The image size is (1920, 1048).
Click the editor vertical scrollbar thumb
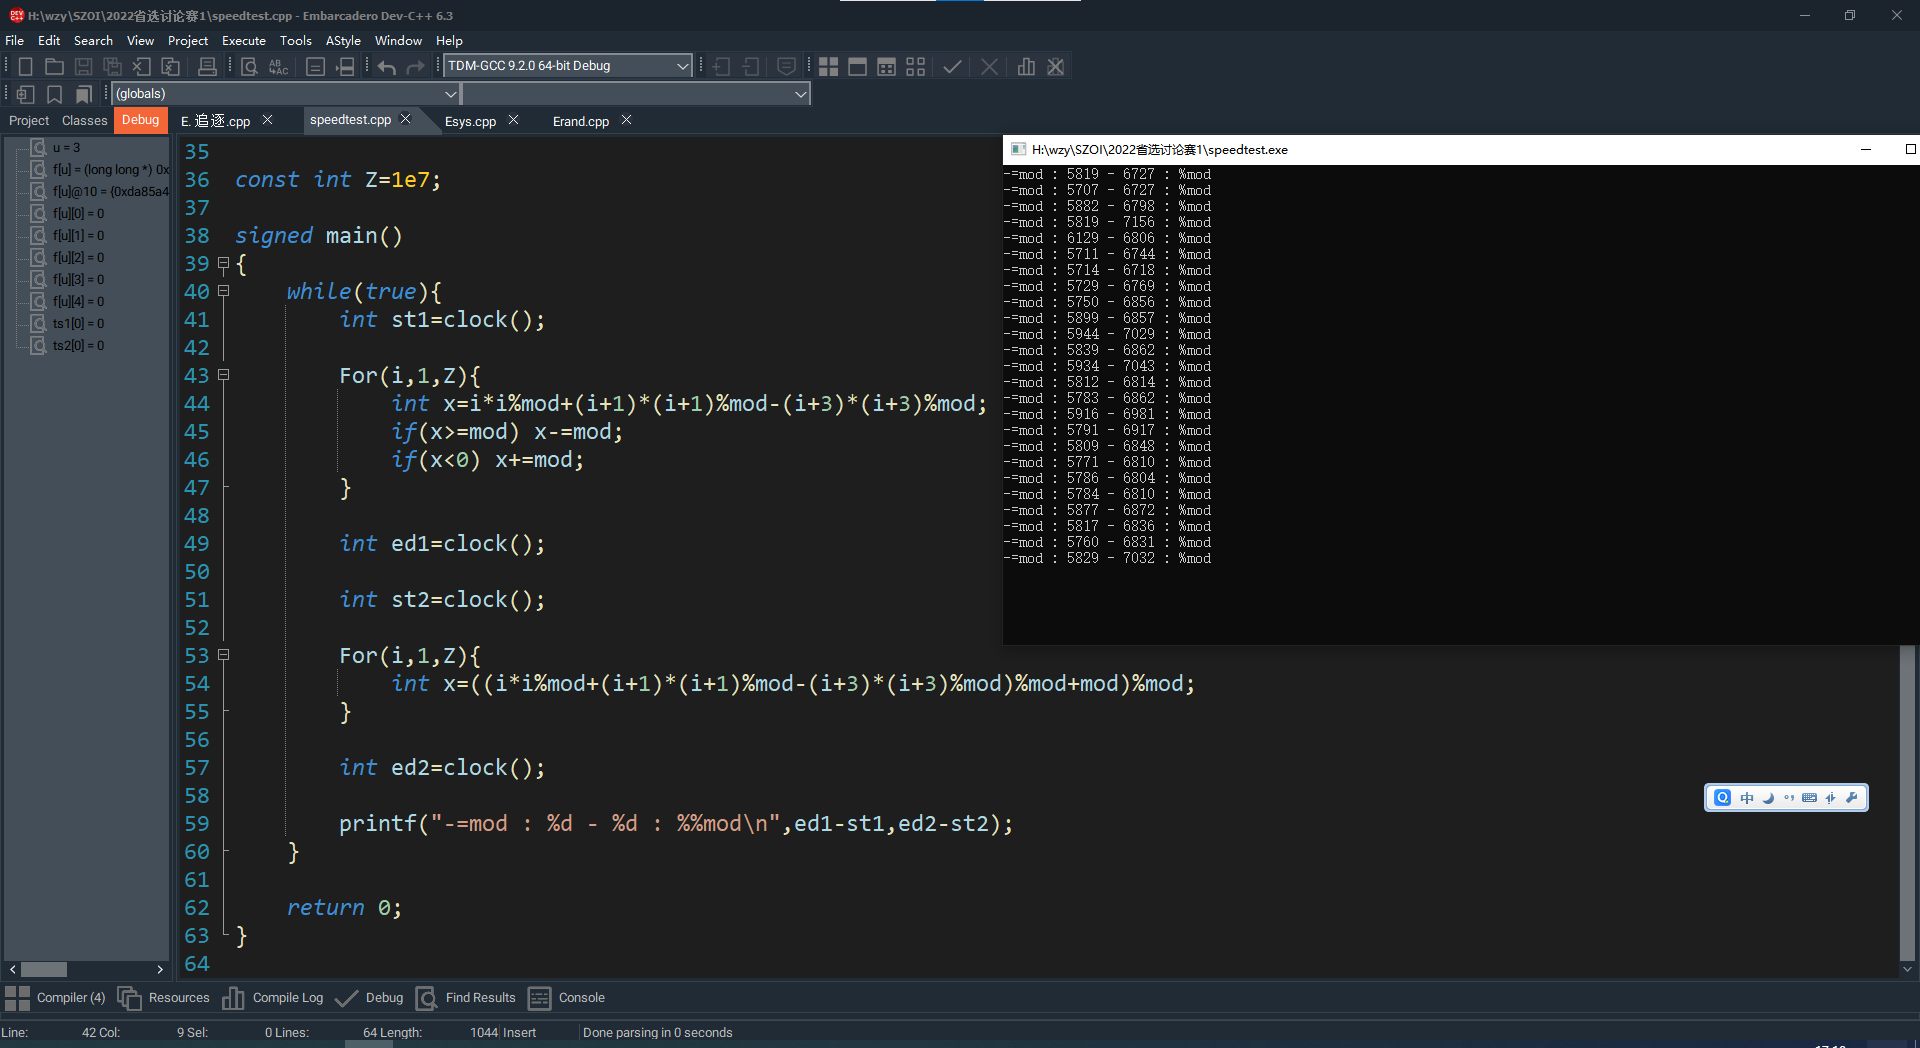point(1907,802)
